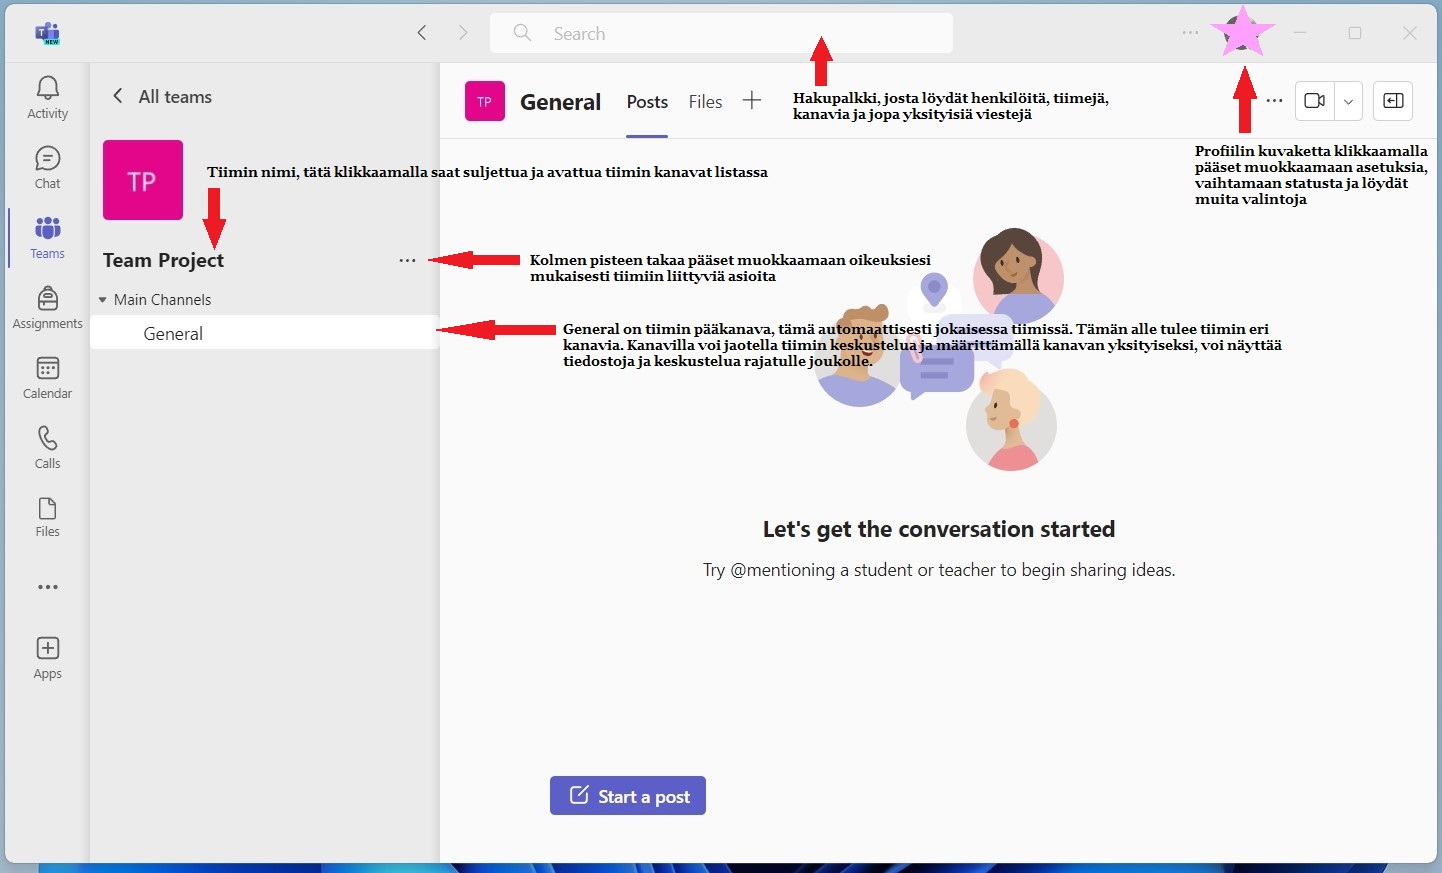Open the Calendar icon
This screenshot has width=1442, height=873.
pos(47,377)
